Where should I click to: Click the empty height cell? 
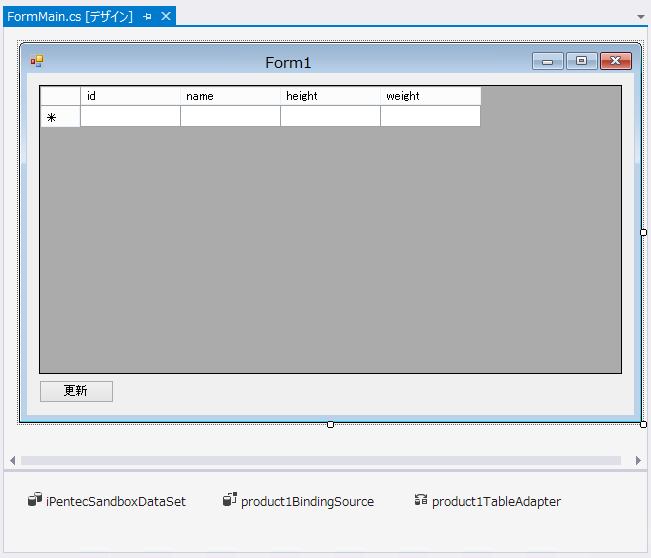click(330, 116)
